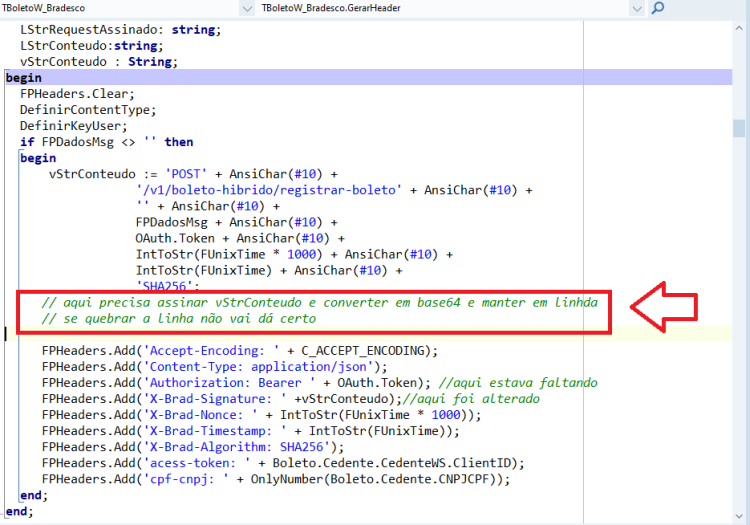Click the 'acess-token: ' header line

coord(283,463)
